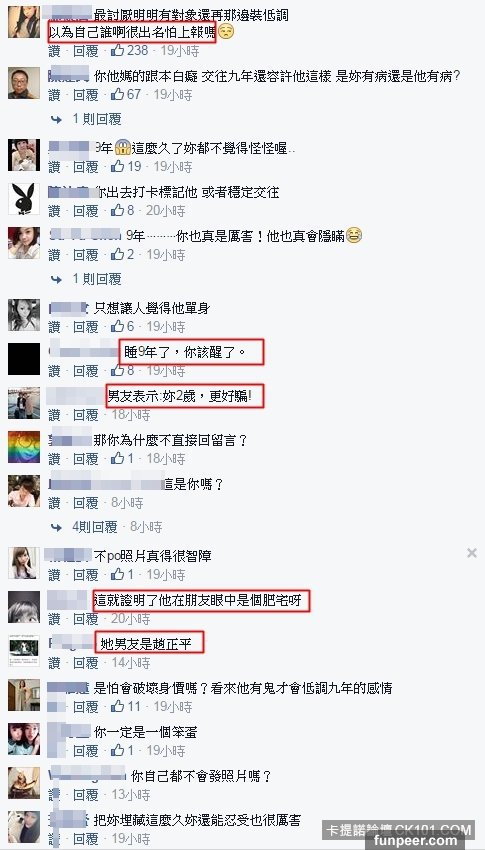Click 回覆 under 你一定是一個笨蛋 comment
The height and width of the screenshot is (850, 485).
[86, 751]
